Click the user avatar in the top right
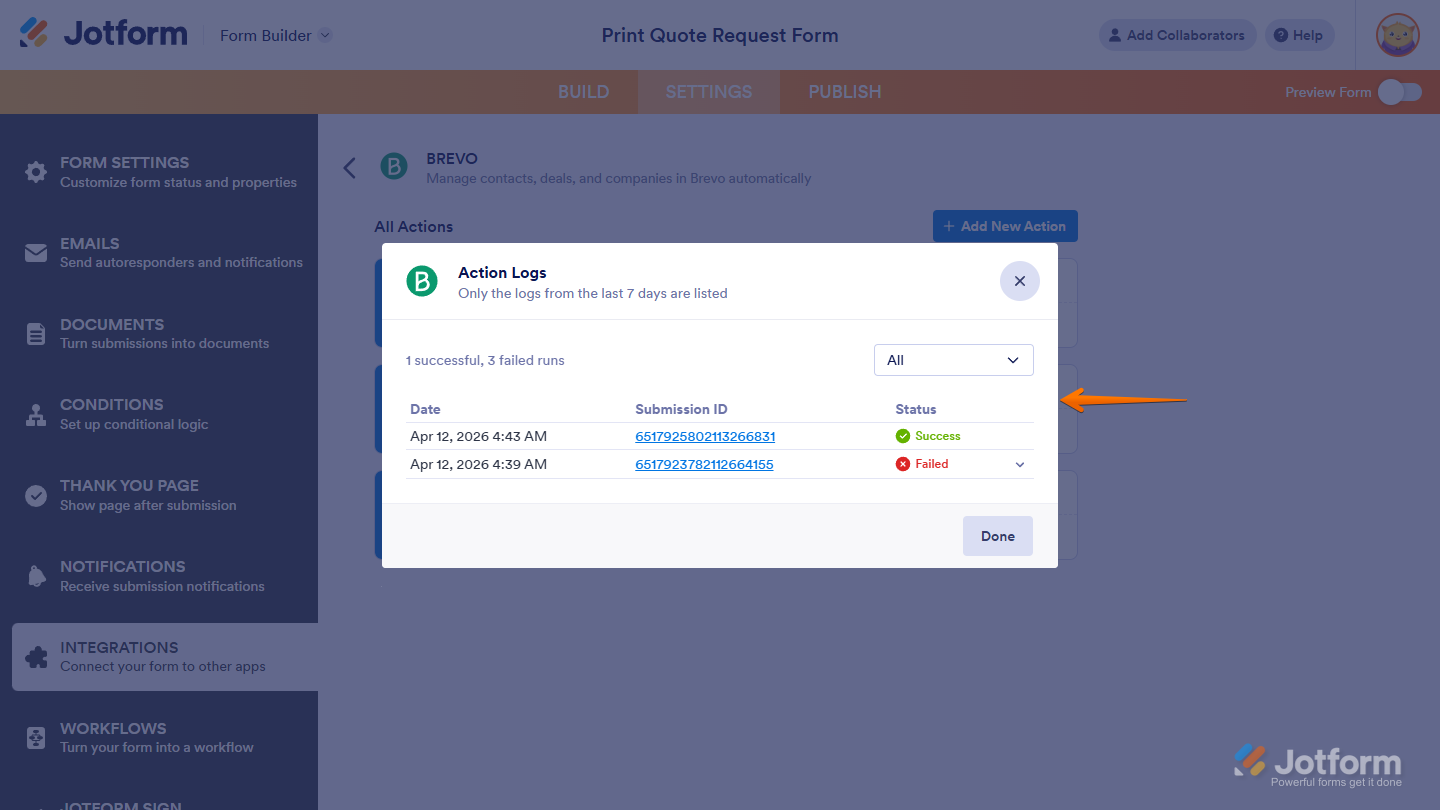Screen dimensions: 1440x810 pyautogui.click(x=1397, y=35)
